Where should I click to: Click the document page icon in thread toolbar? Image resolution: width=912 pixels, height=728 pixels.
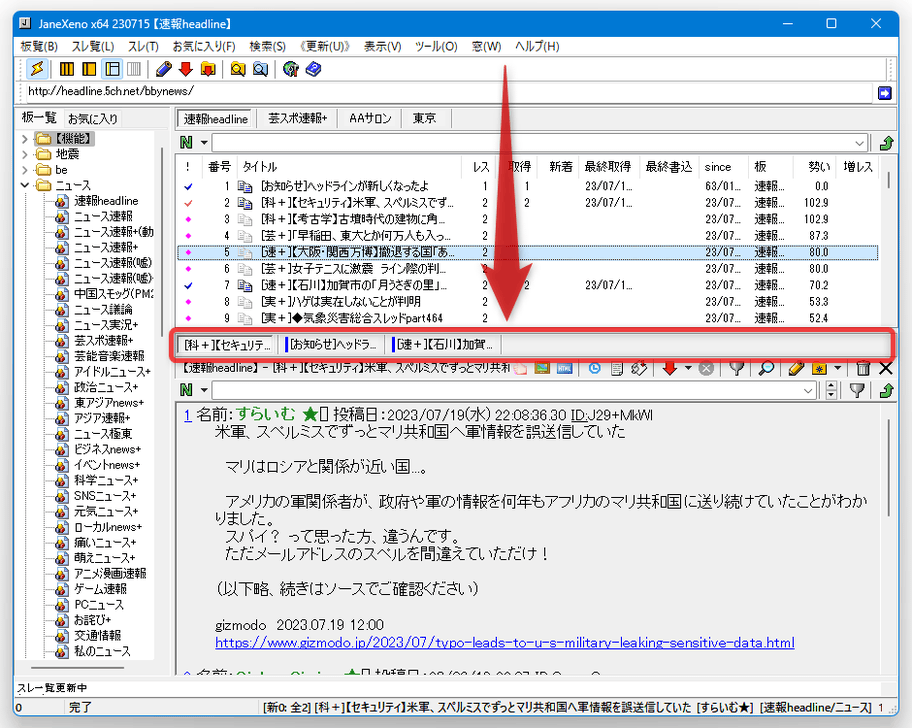[617, 368]
